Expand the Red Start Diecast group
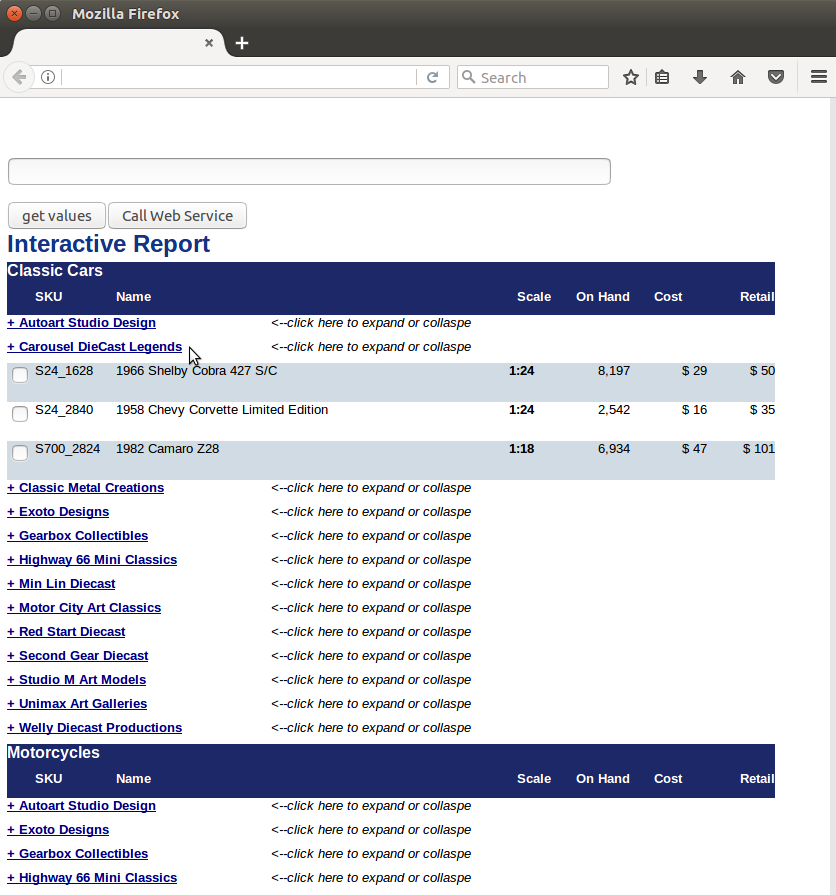 click(x=66, y=631)
